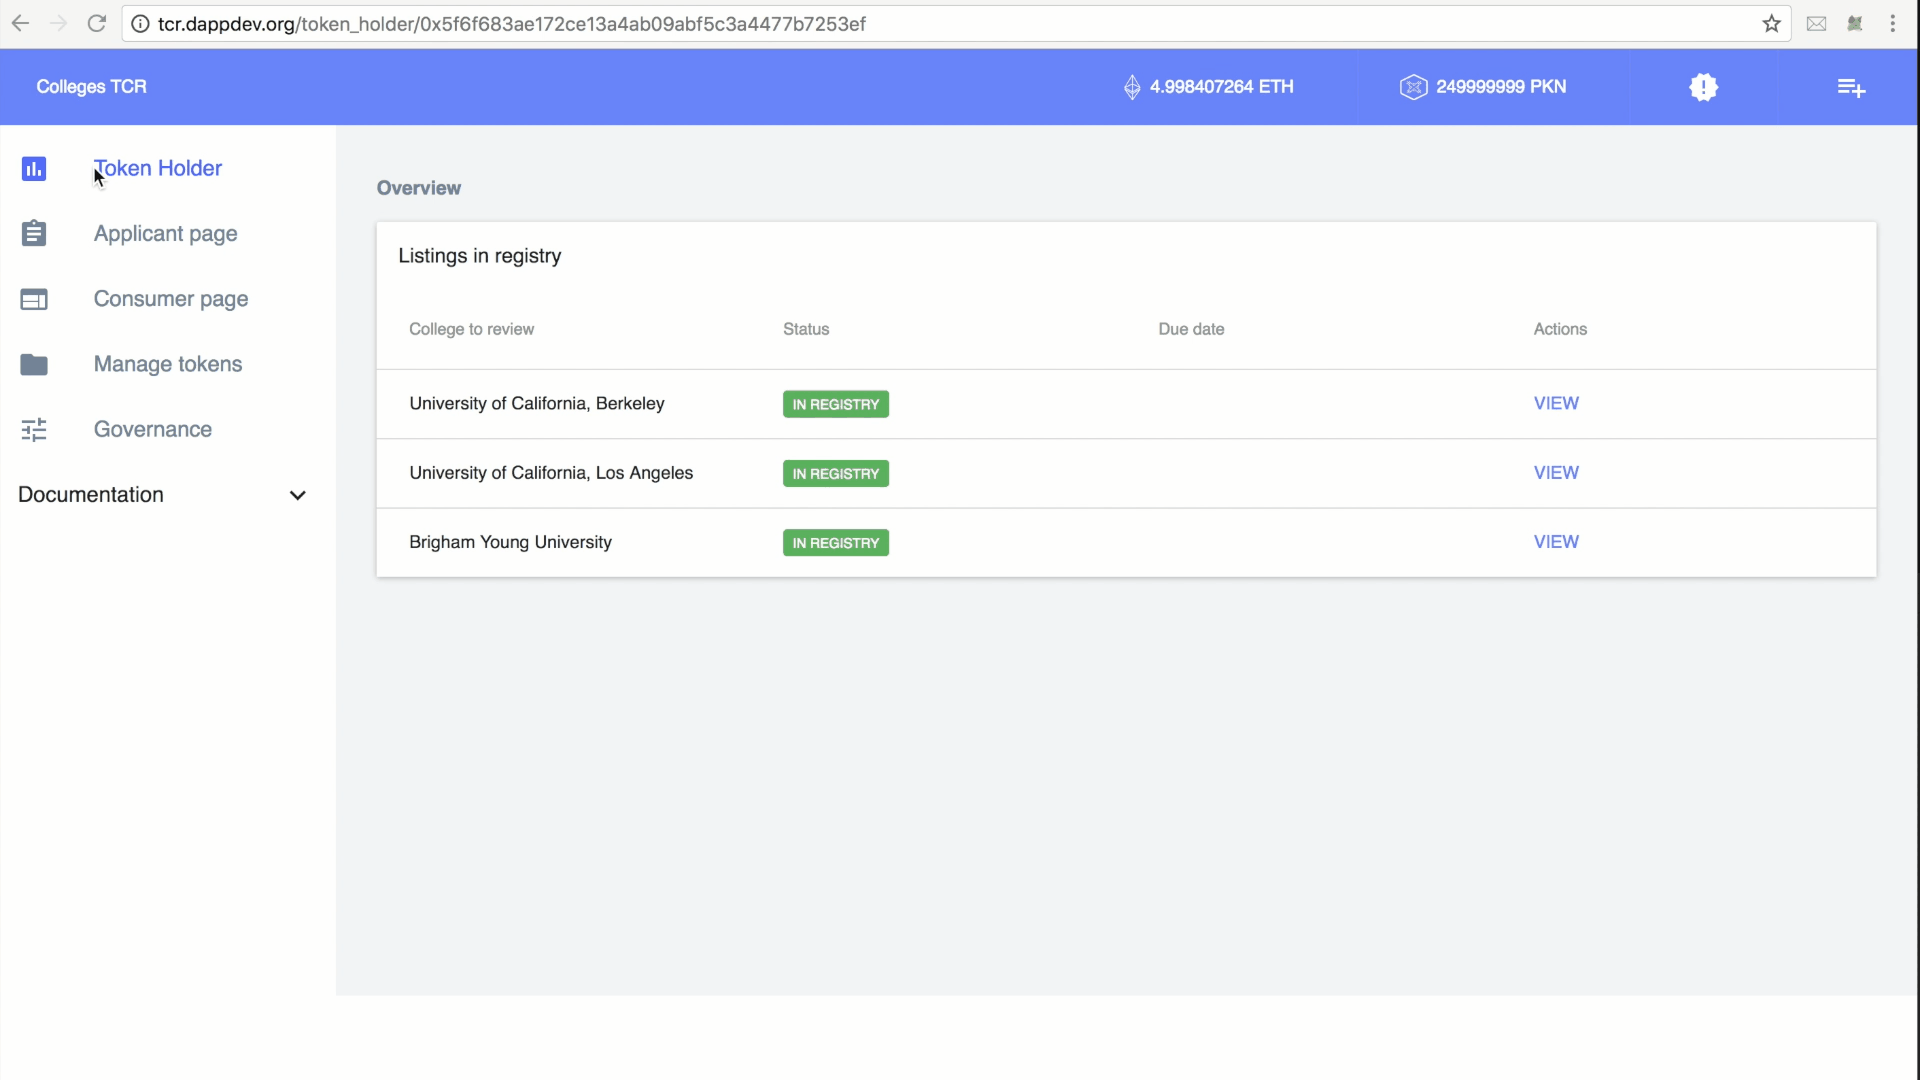Open the Token Holder menu item
This screenshot has width=1920, height=1080.
click(x=158, y=168)
